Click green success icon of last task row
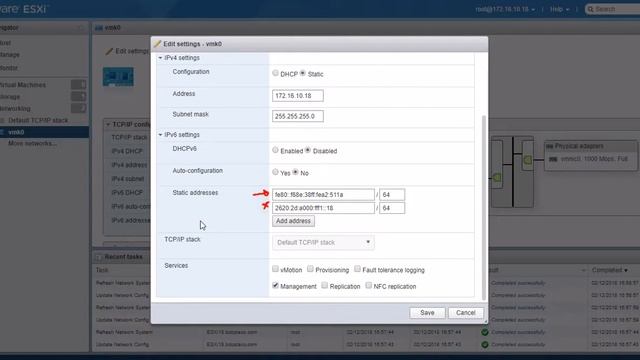 click(x=485, y=344)
